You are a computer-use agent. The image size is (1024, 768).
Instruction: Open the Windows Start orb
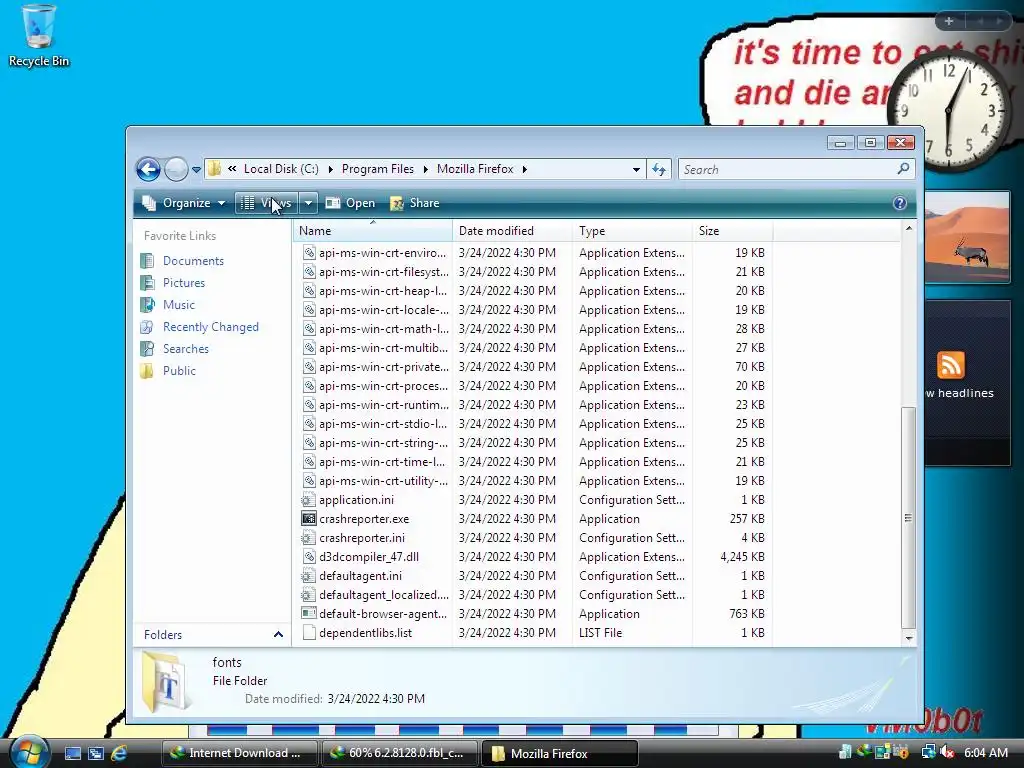pyautogui.click(x=29, y=752)
